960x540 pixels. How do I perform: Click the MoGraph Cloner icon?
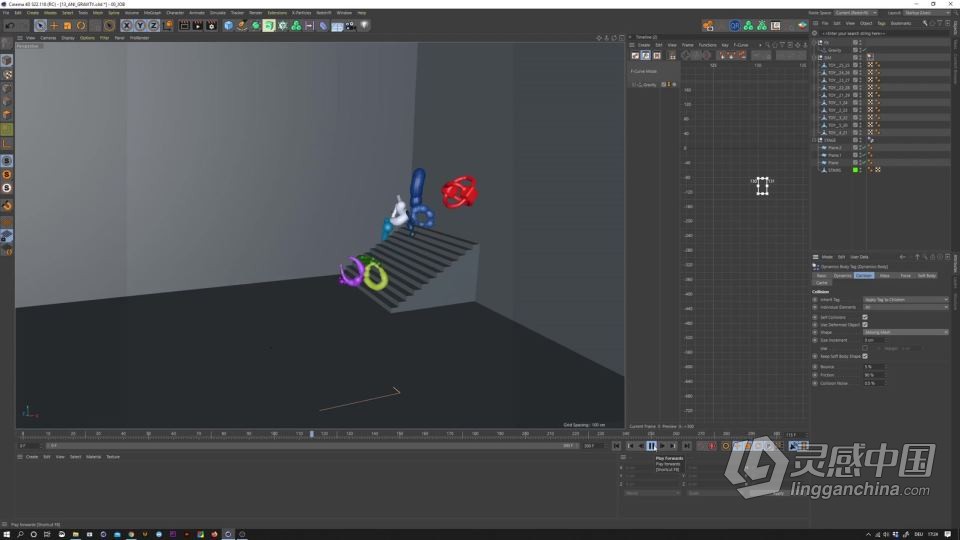click(296, 26)
